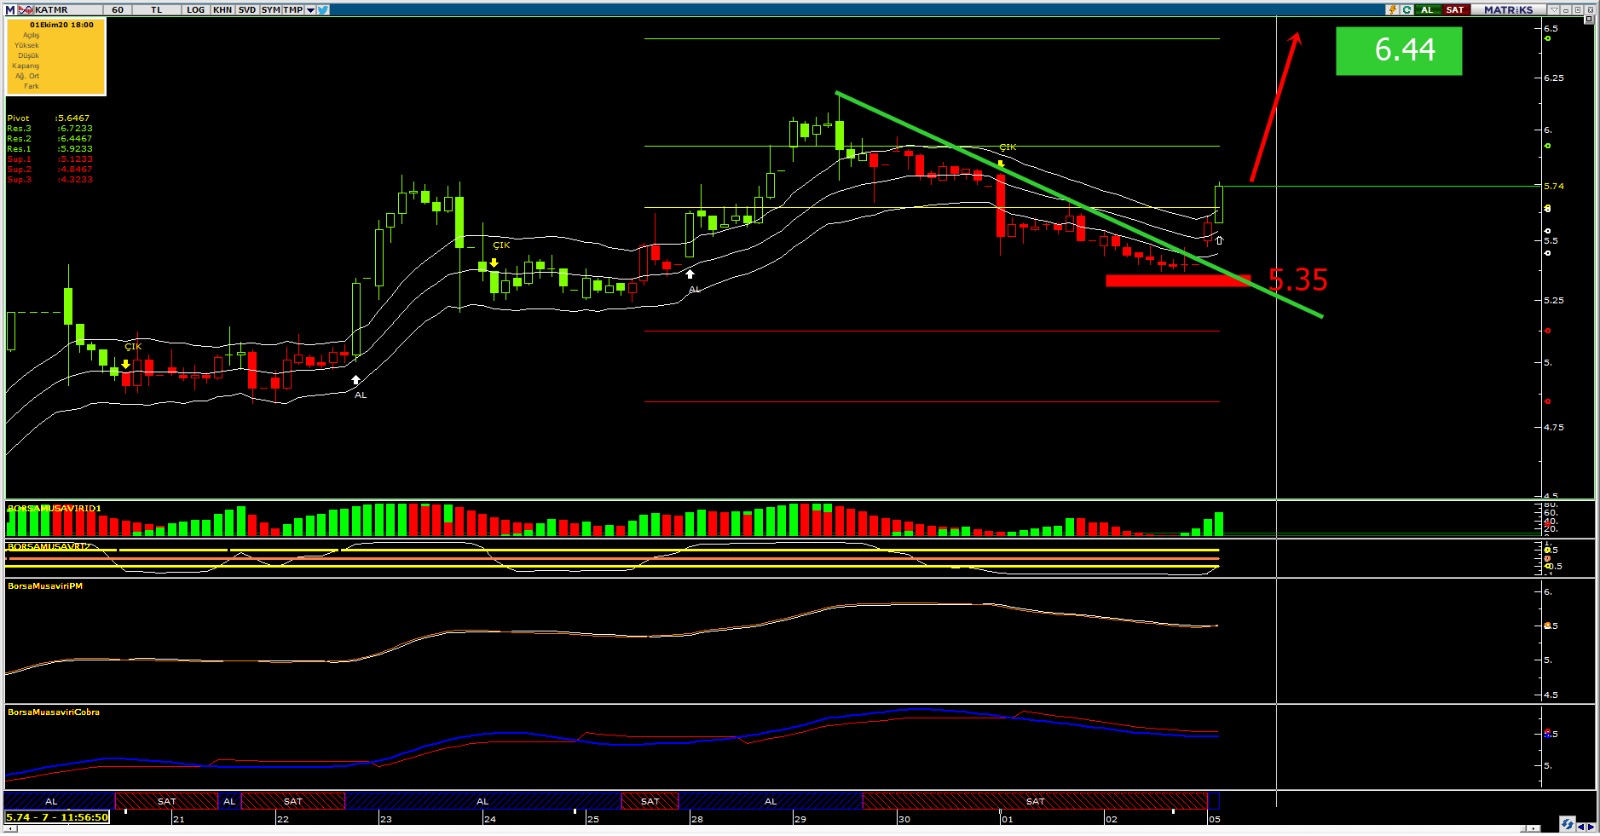1600x836 pixels.
Task: Open the window options triangle beside MATRIKS
Action: coord(1553,9)
